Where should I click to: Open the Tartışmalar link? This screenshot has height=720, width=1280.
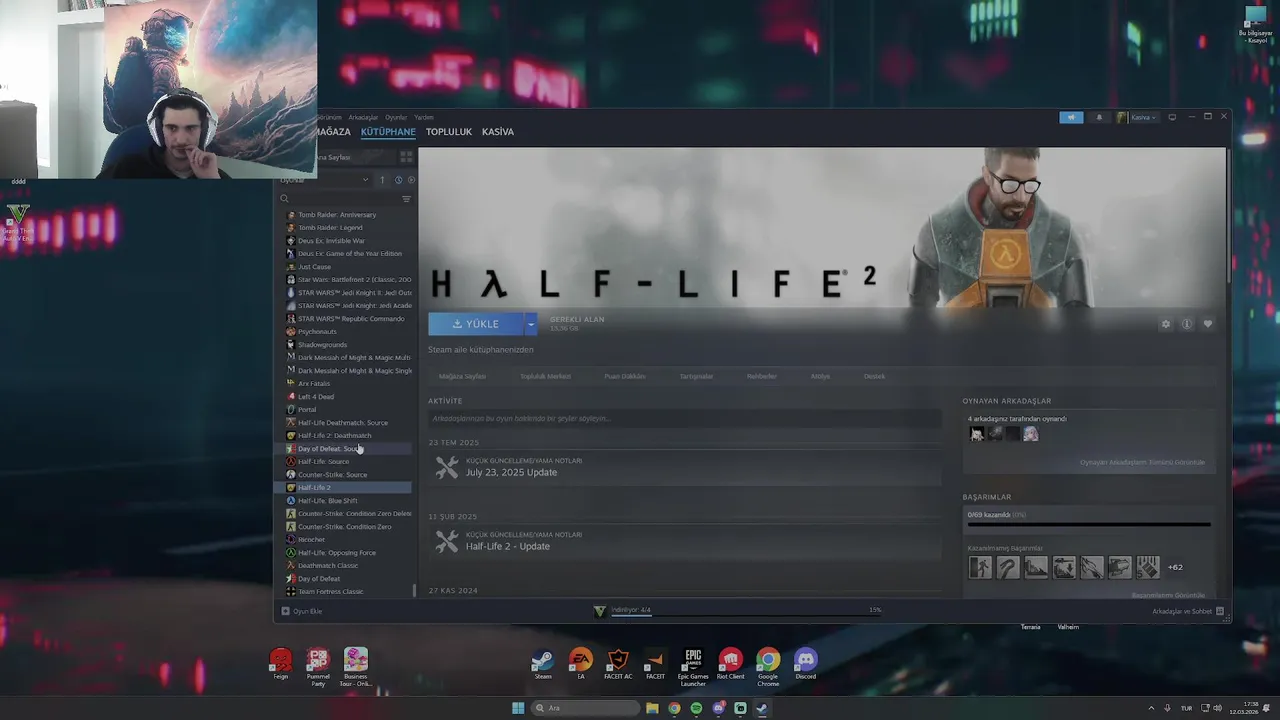[696, 377]
